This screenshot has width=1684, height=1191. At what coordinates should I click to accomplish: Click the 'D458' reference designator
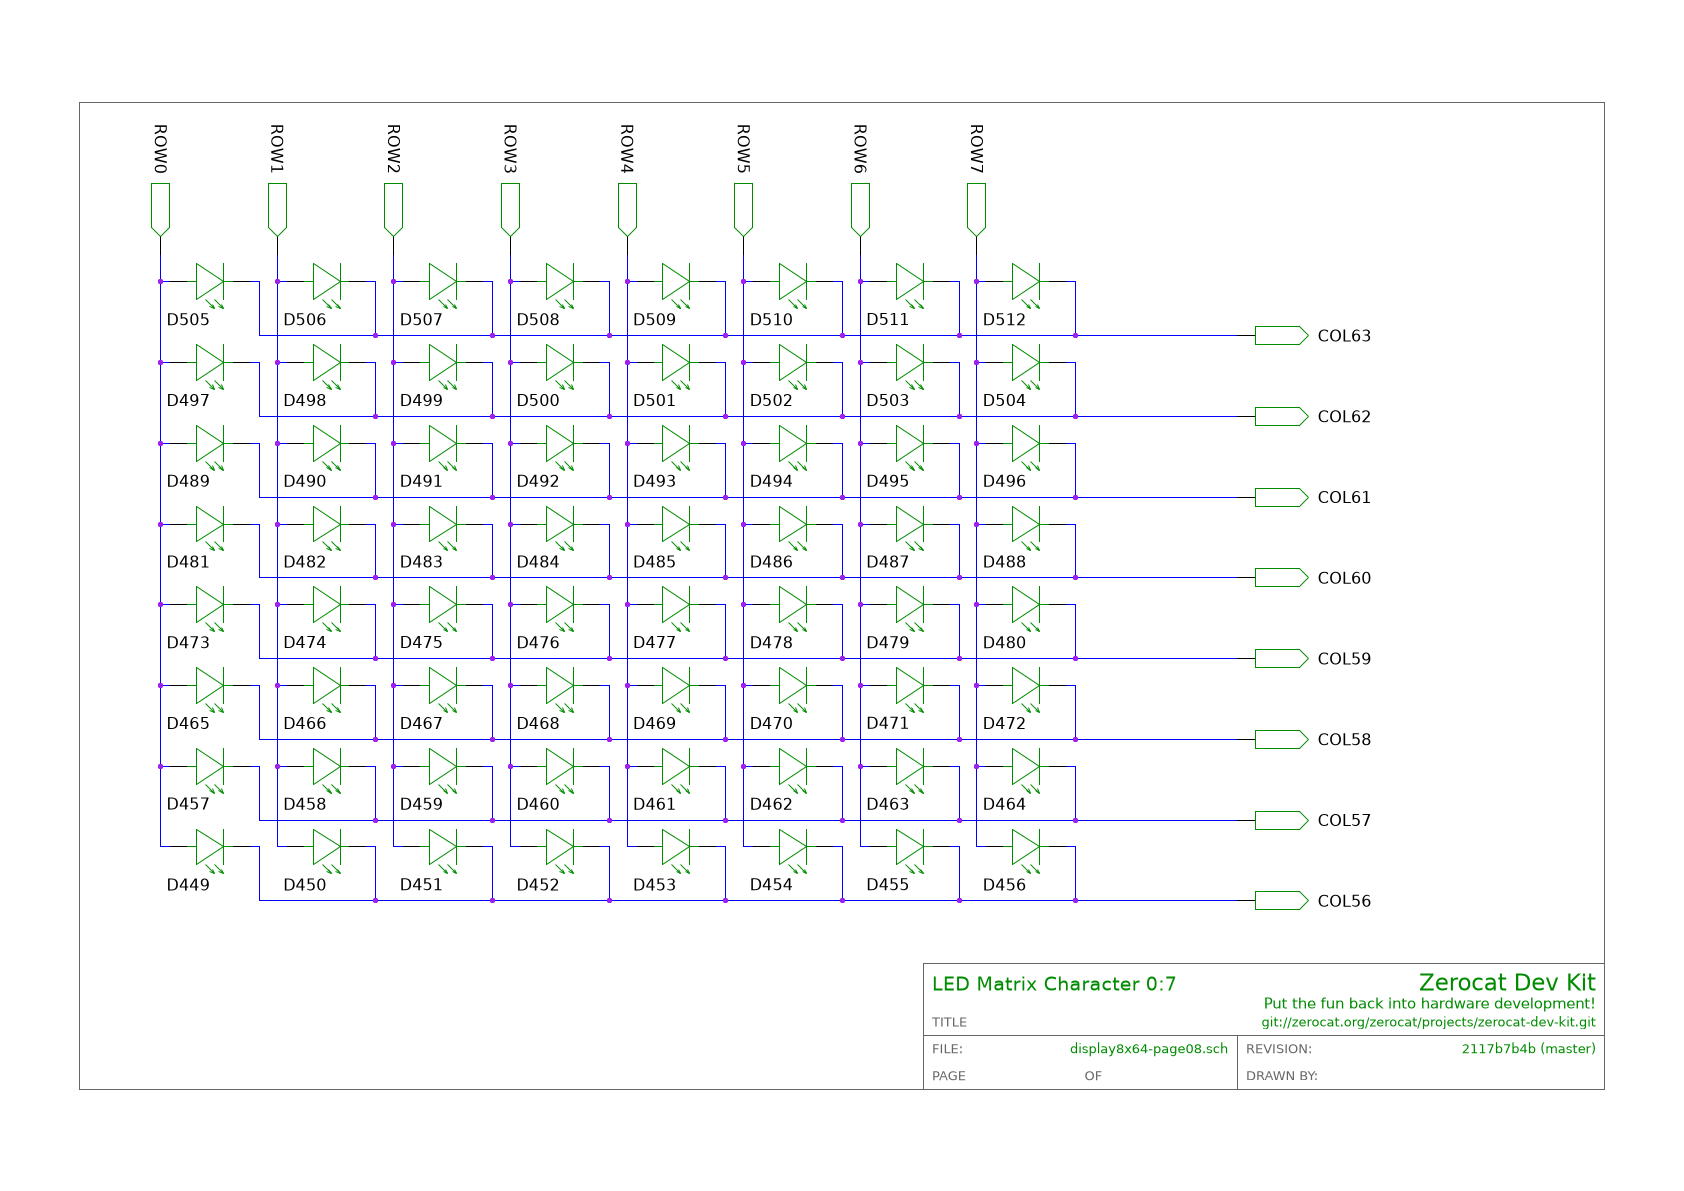(x=304, y=804)
